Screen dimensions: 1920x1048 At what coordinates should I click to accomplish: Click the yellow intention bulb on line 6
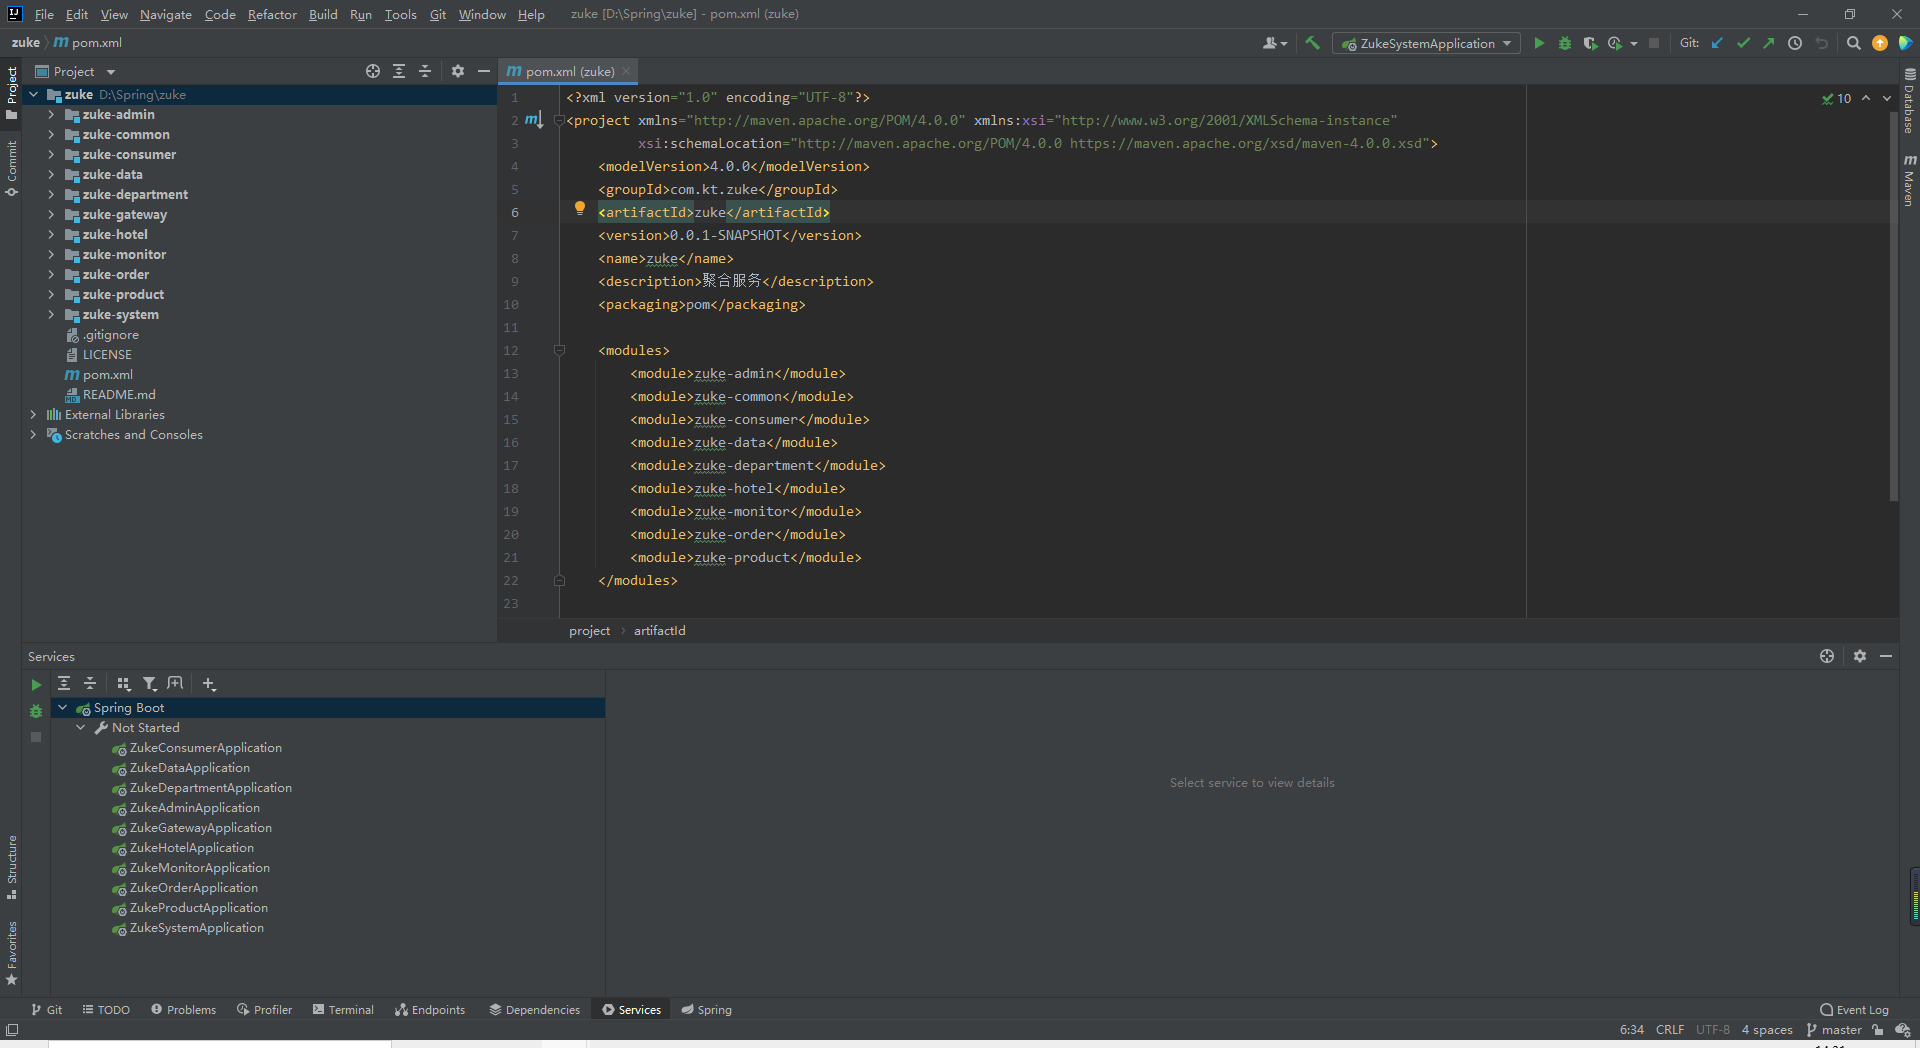(579, 208)
